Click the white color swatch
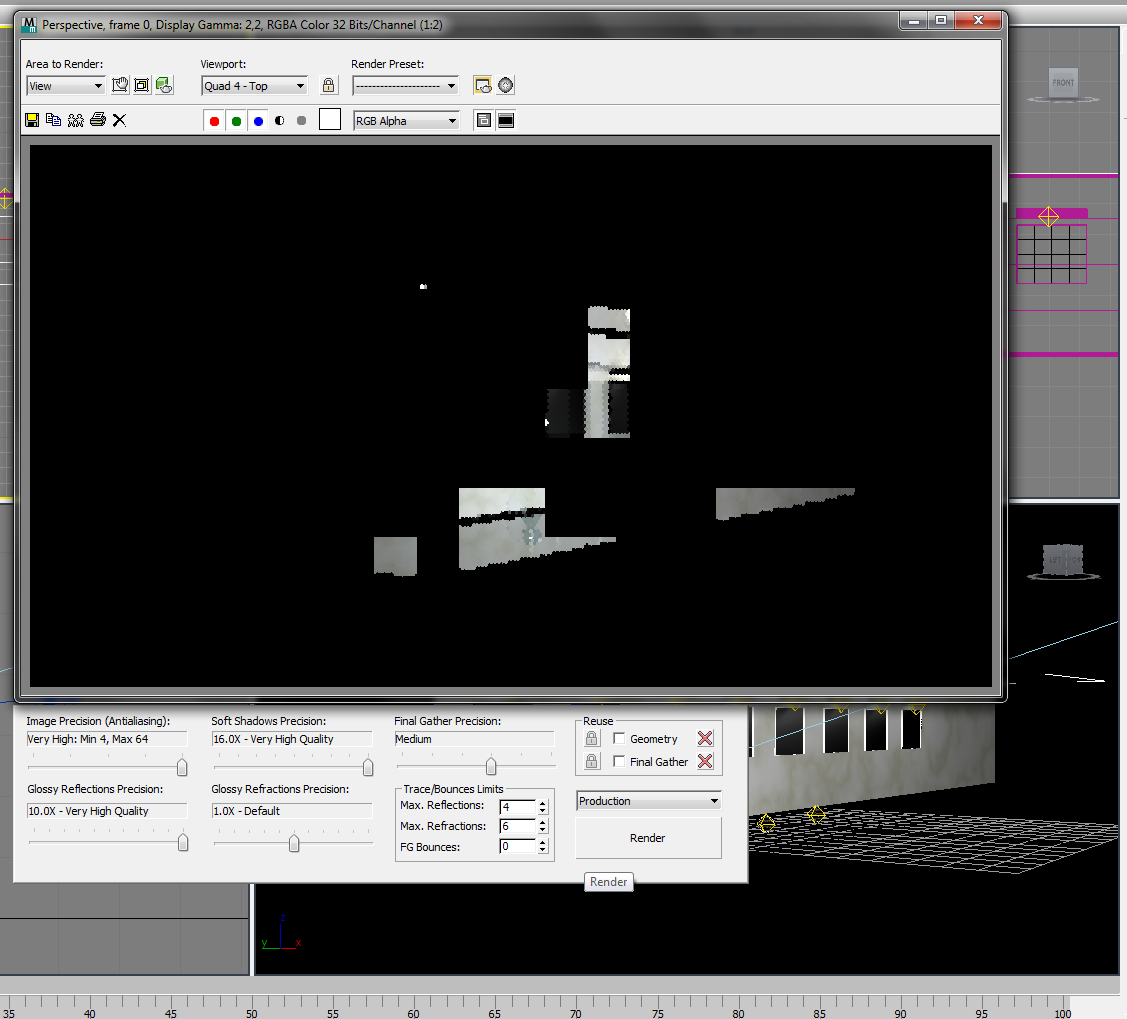 click(330, 120)
